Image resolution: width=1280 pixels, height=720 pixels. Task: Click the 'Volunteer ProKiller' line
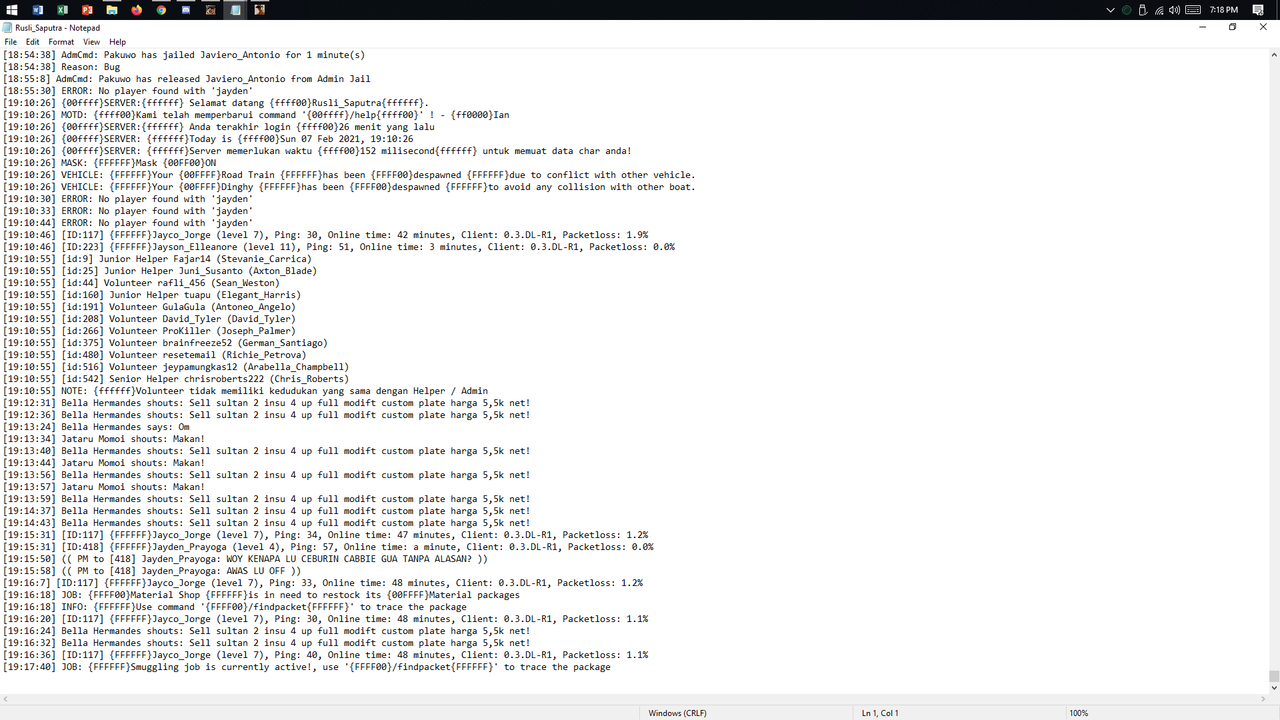pos(149,331)
